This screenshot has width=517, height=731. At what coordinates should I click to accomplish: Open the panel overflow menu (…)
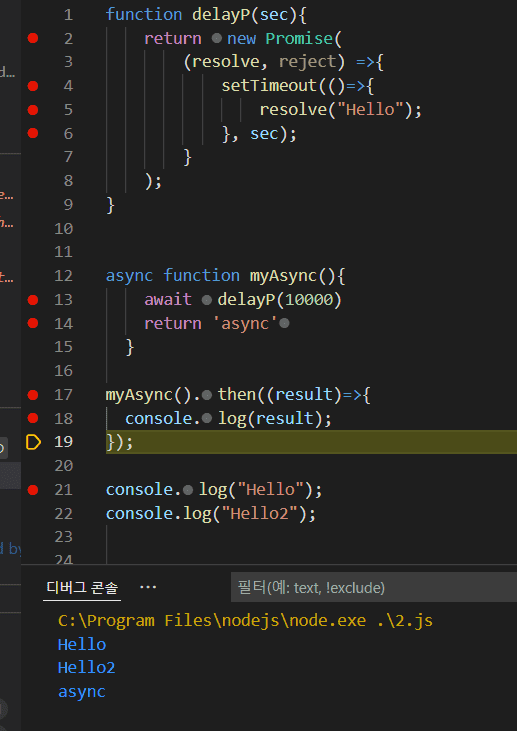tap(148, 587)
